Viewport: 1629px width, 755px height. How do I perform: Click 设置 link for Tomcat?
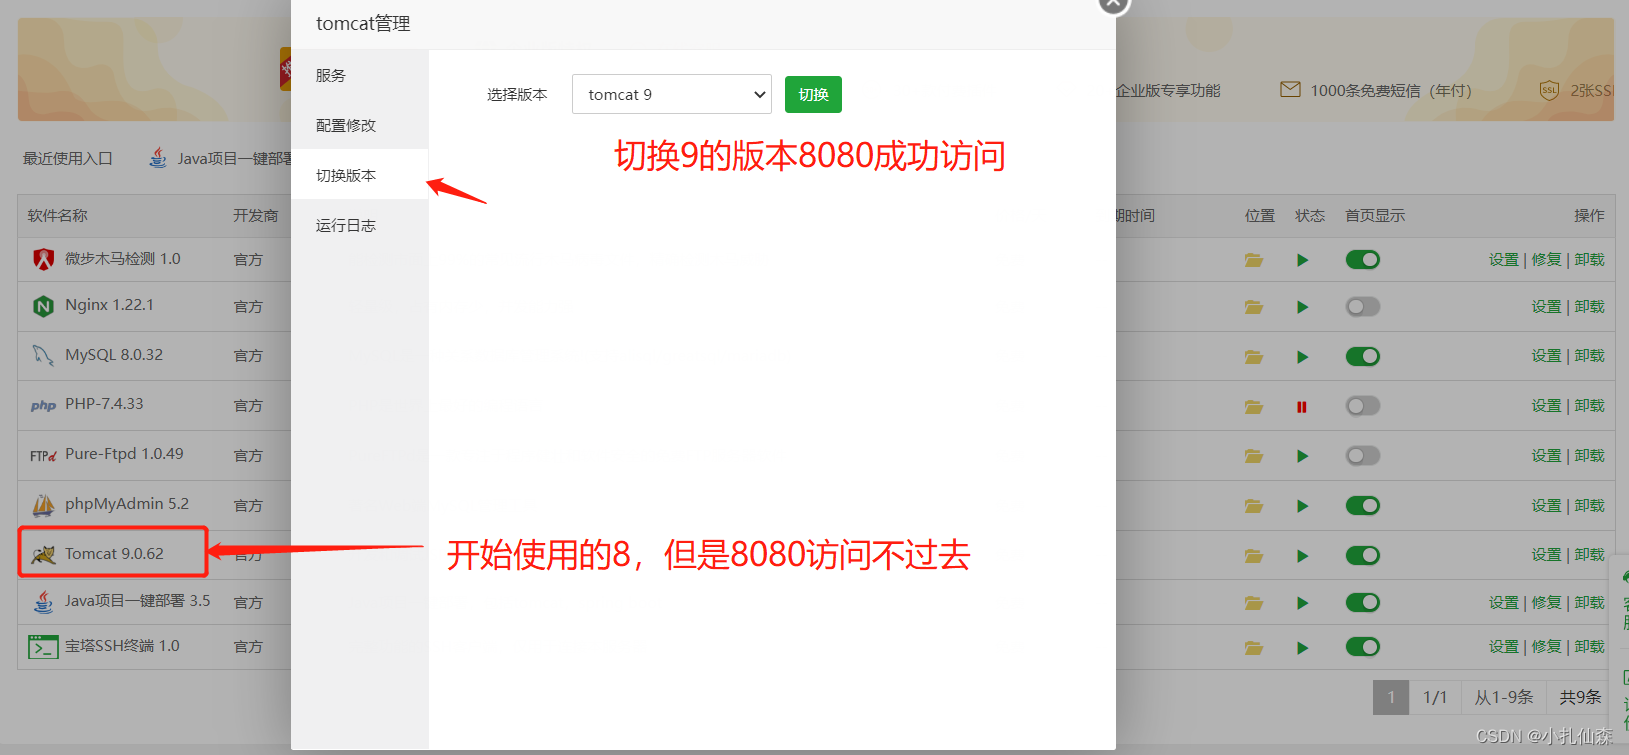click(x=1546, y=555)
